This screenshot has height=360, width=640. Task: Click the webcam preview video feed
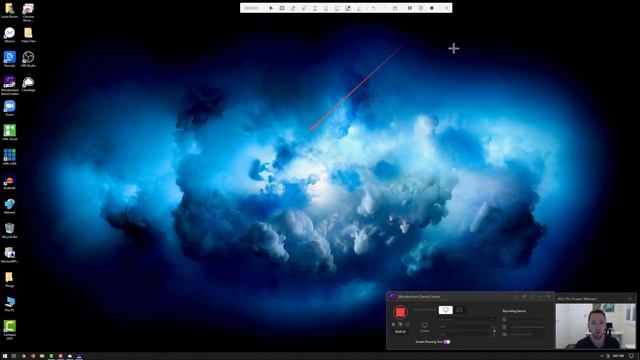tap(596, 326)
